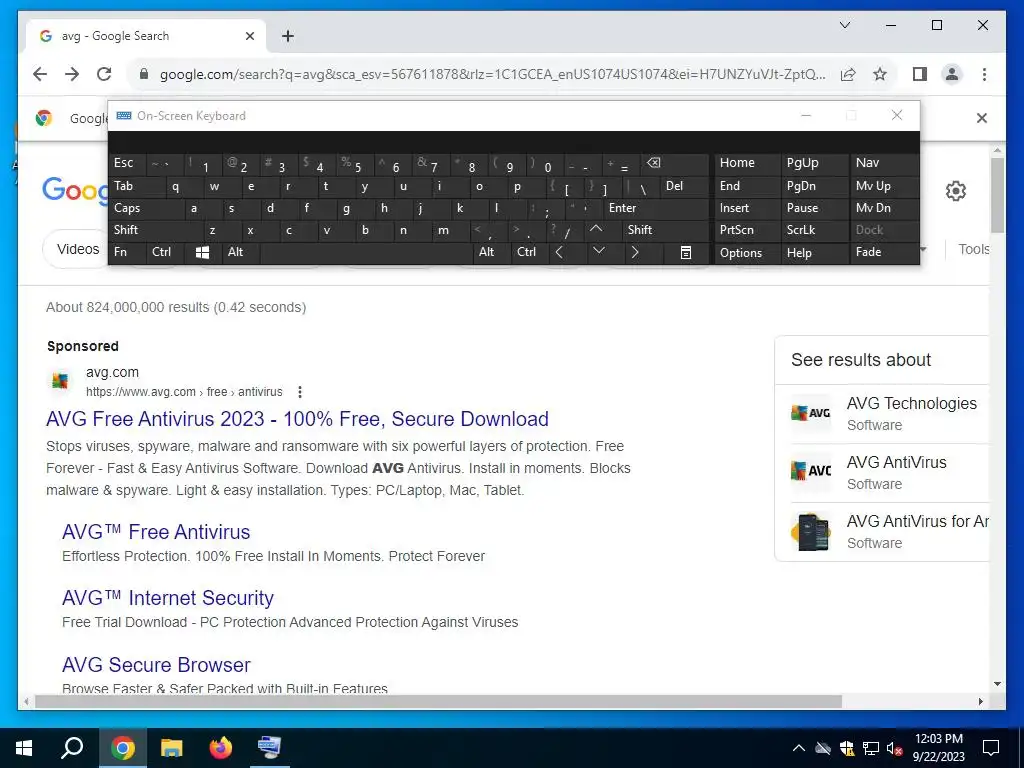Toggle the right Shift key
Image resolution: width=1024 pixels, height=768 pixels.
[x=665, y=230]
